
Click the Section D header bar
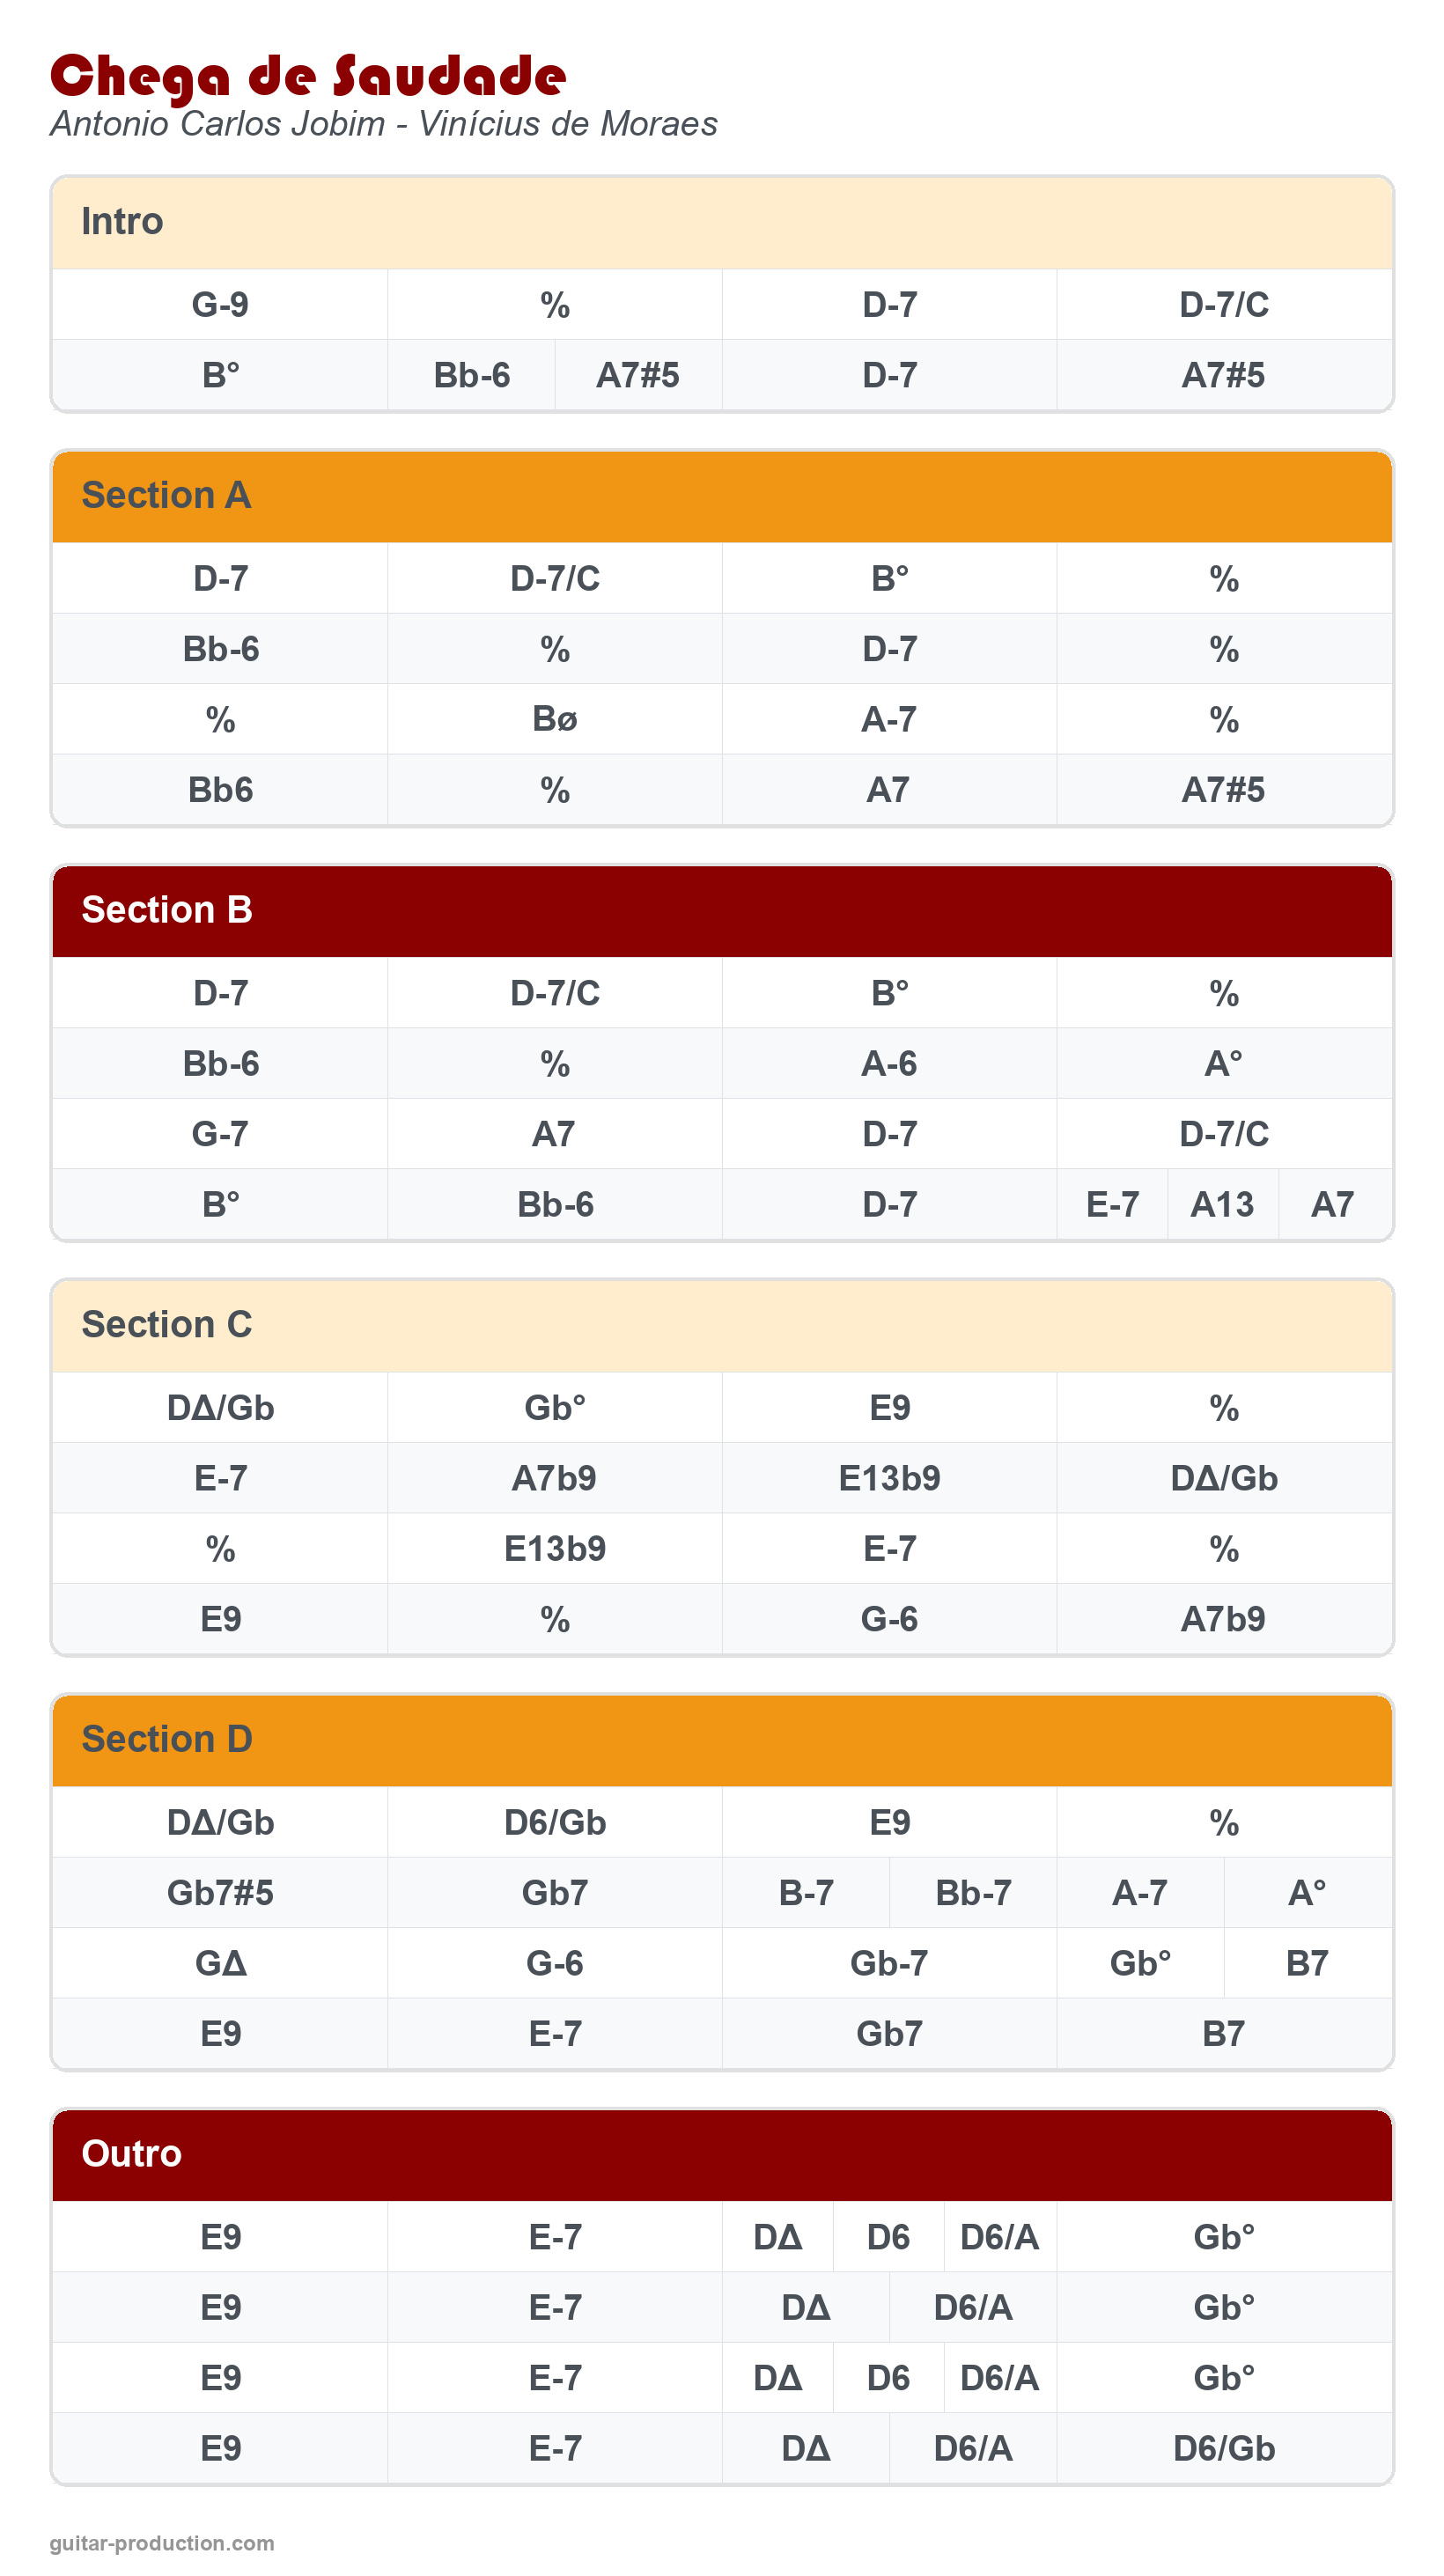click(x=722, y=1740)
